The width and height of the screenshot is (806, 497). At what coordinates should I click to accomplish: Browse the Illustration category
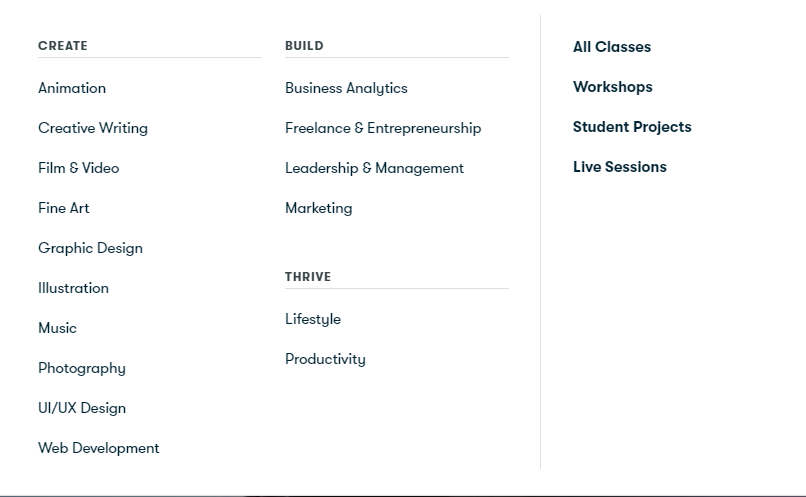[x=73, y=288]
